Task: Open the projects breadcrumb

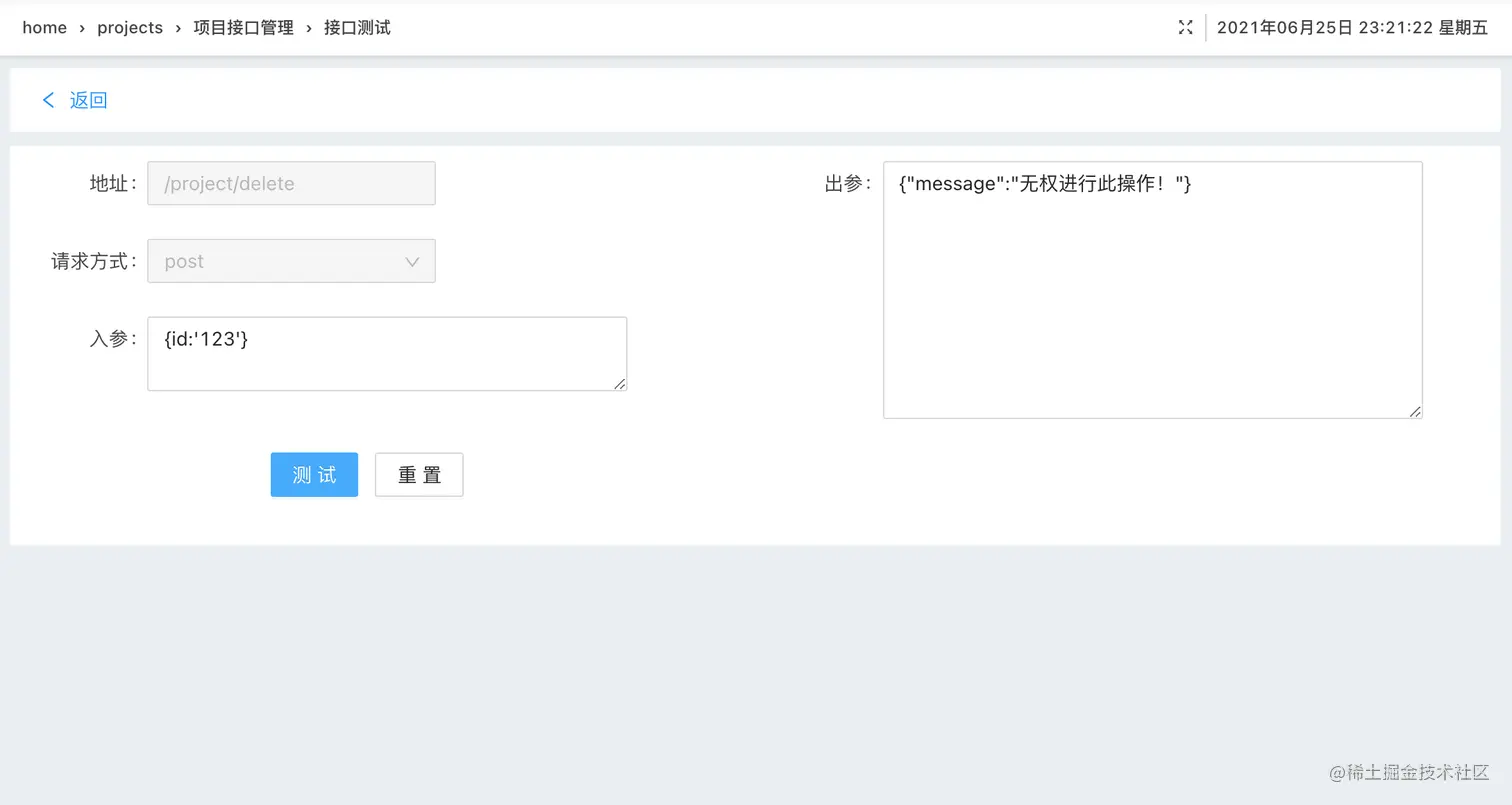Action: pos(130,28)
